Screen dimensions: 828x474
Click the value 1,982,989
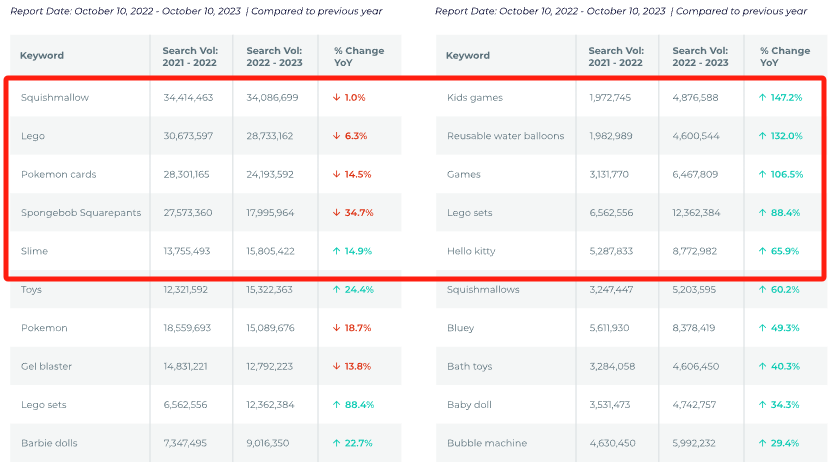pyautogui.click(x=611, y=136)
